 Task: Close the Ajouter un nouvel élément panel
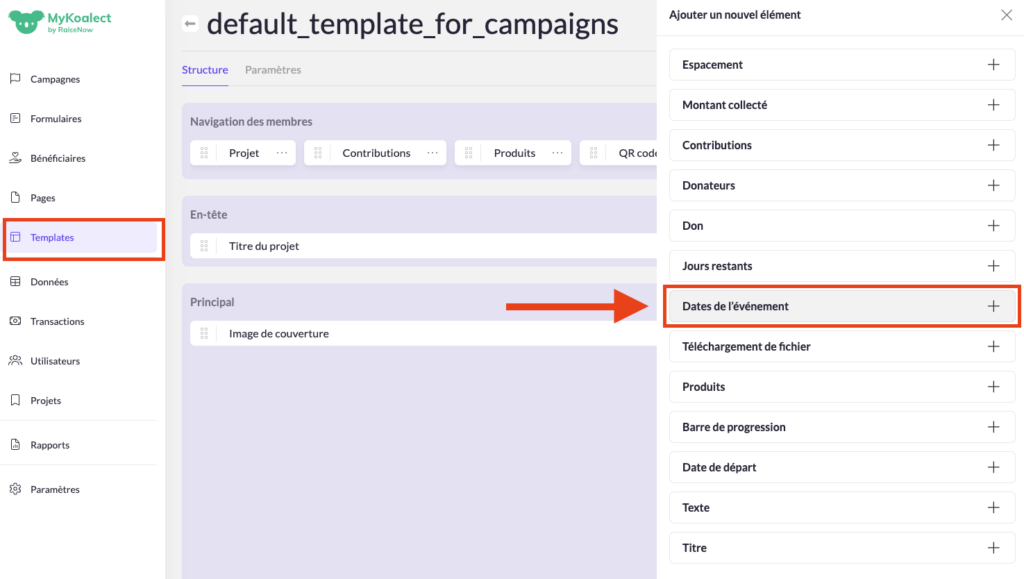(1006, 15)
